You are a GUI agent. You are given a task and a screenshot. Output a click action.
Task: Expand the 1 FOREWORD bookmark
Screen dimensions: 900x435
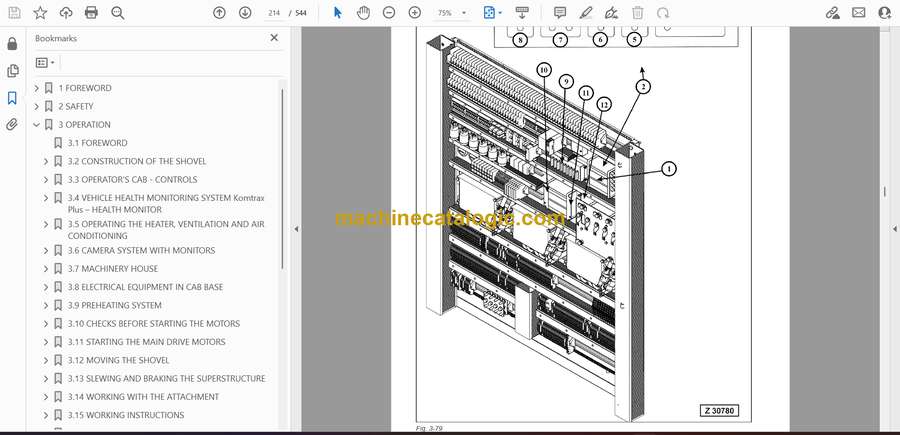37,88
